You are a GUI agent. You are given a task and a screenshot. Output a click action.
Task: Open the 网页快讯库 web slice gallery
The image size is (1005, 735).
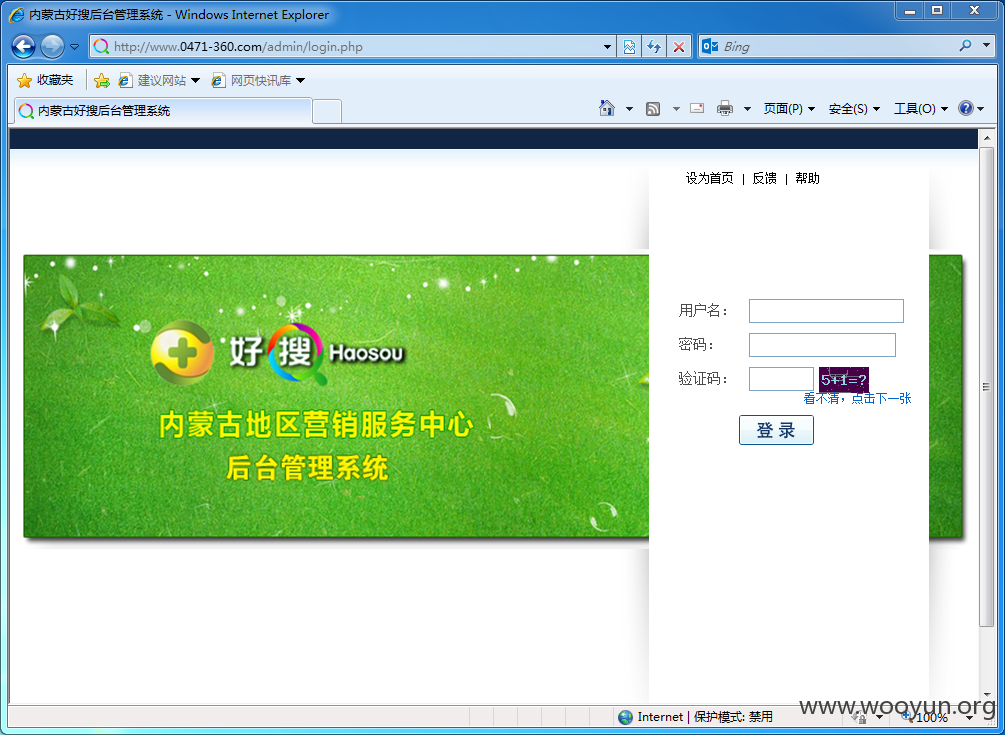[x=258, y=80]
